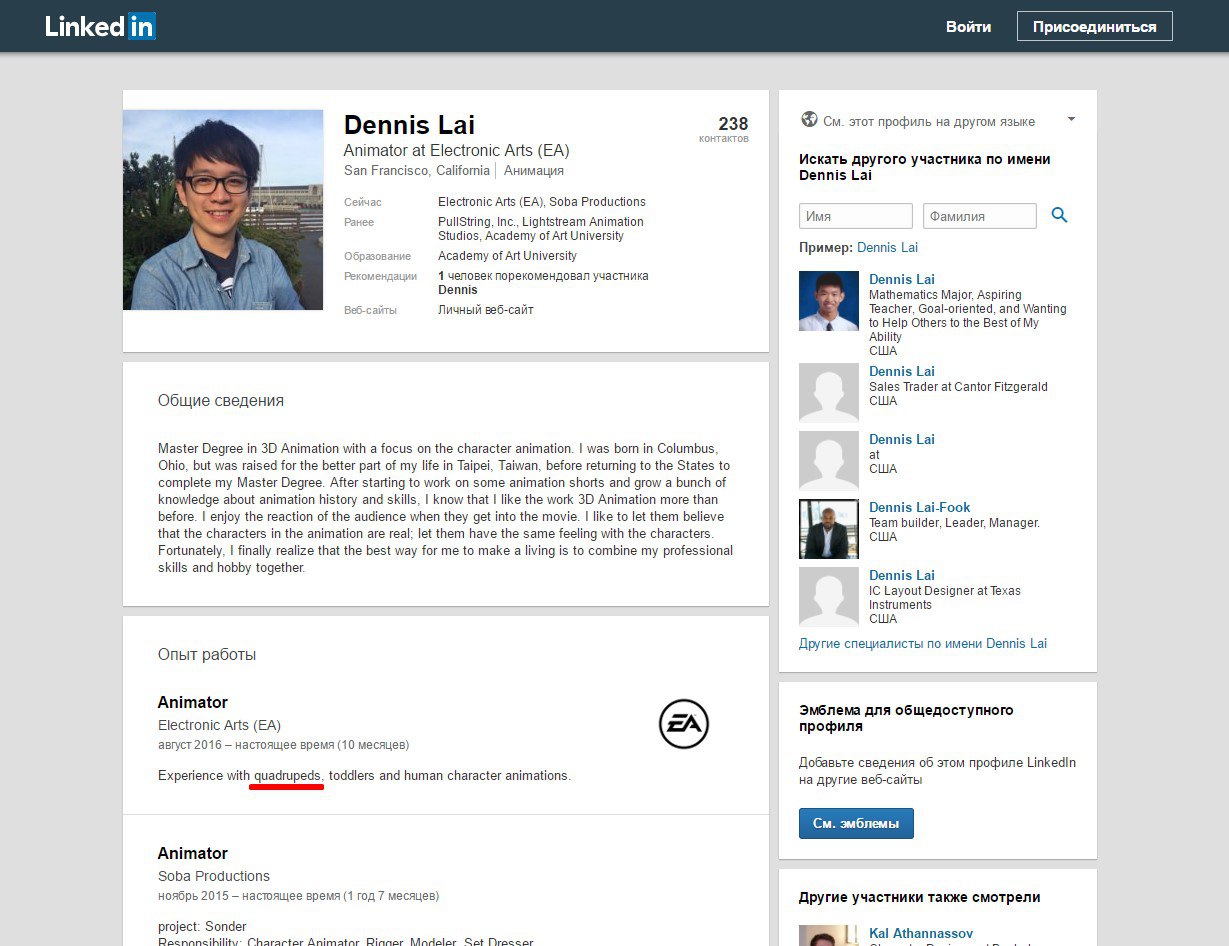Click photo of Dennis Lai Mathematics Major
Image resolution: width=1229 pixels, height=946 pixels.
pos(828,301)
